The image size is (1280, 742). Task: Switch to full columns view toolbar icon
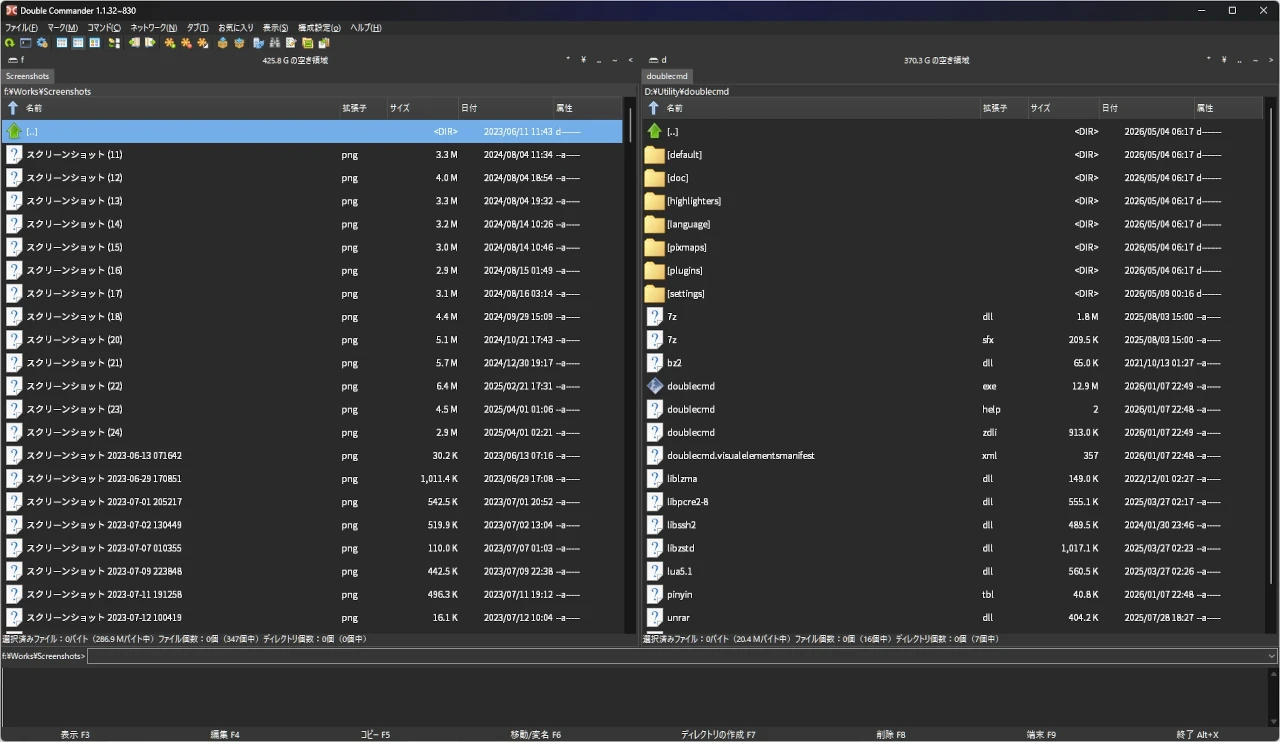78,43
